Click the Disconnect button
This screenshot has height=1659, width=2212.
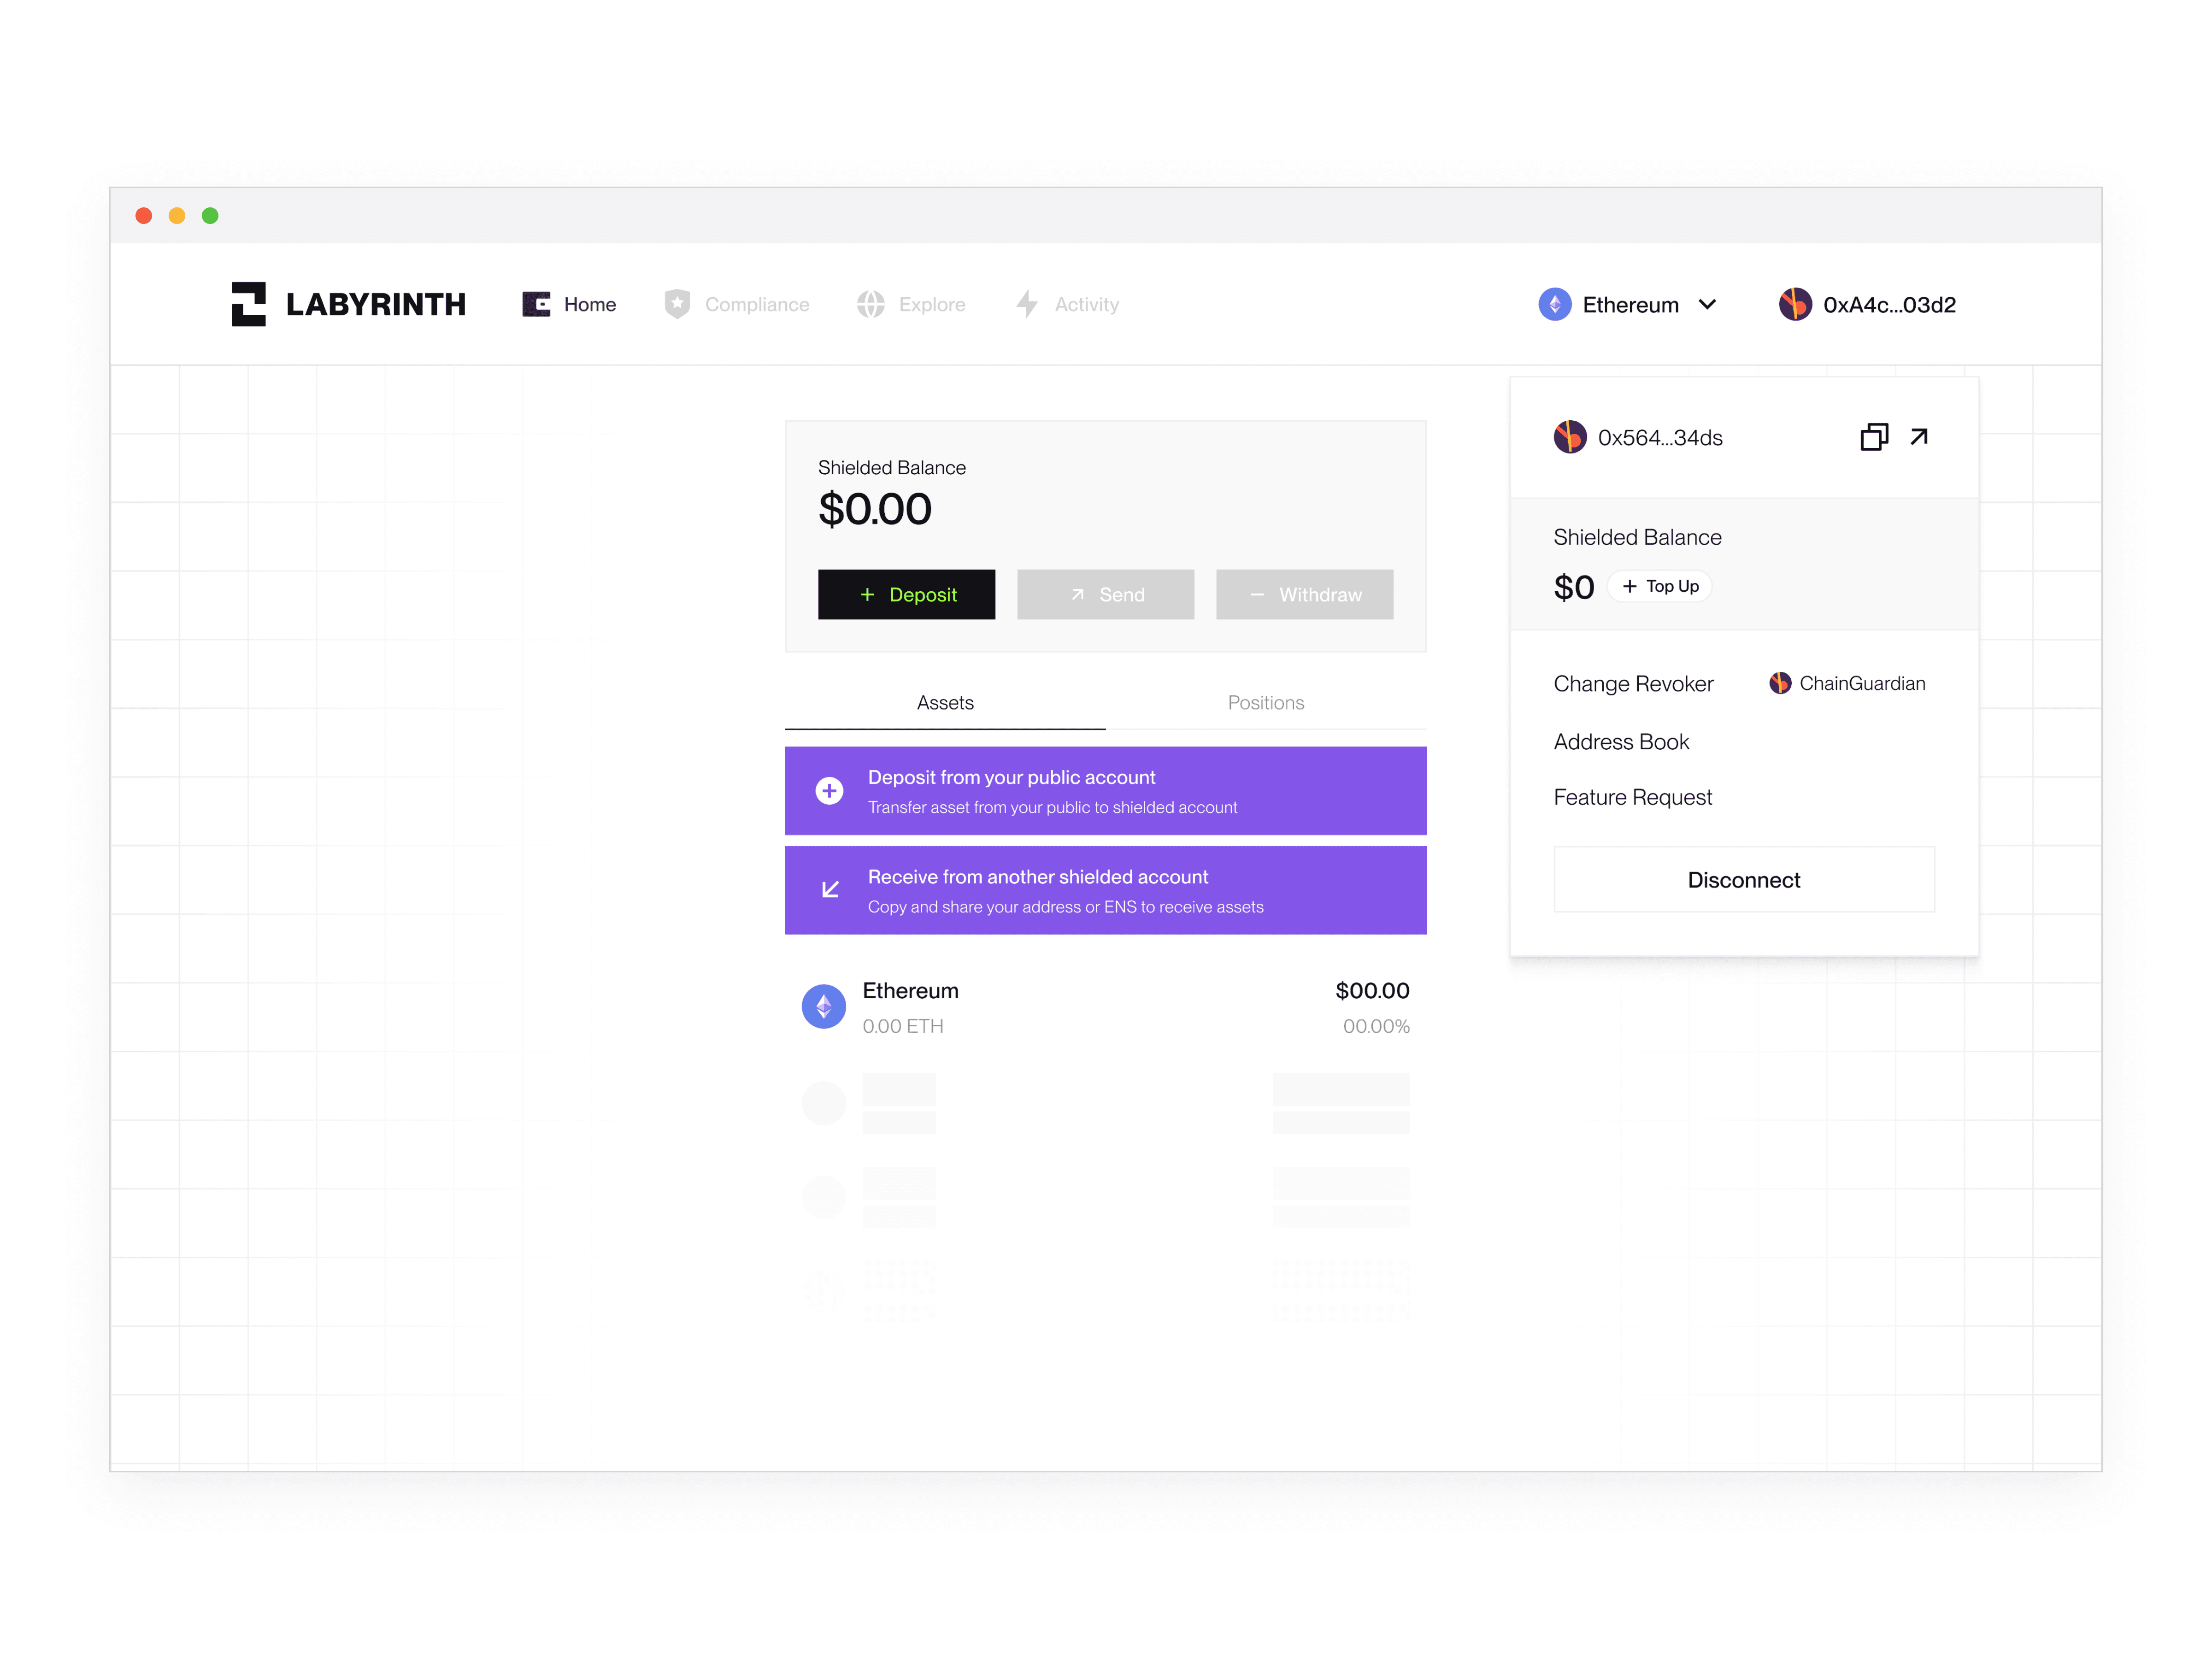click(x=1743, y=879)
